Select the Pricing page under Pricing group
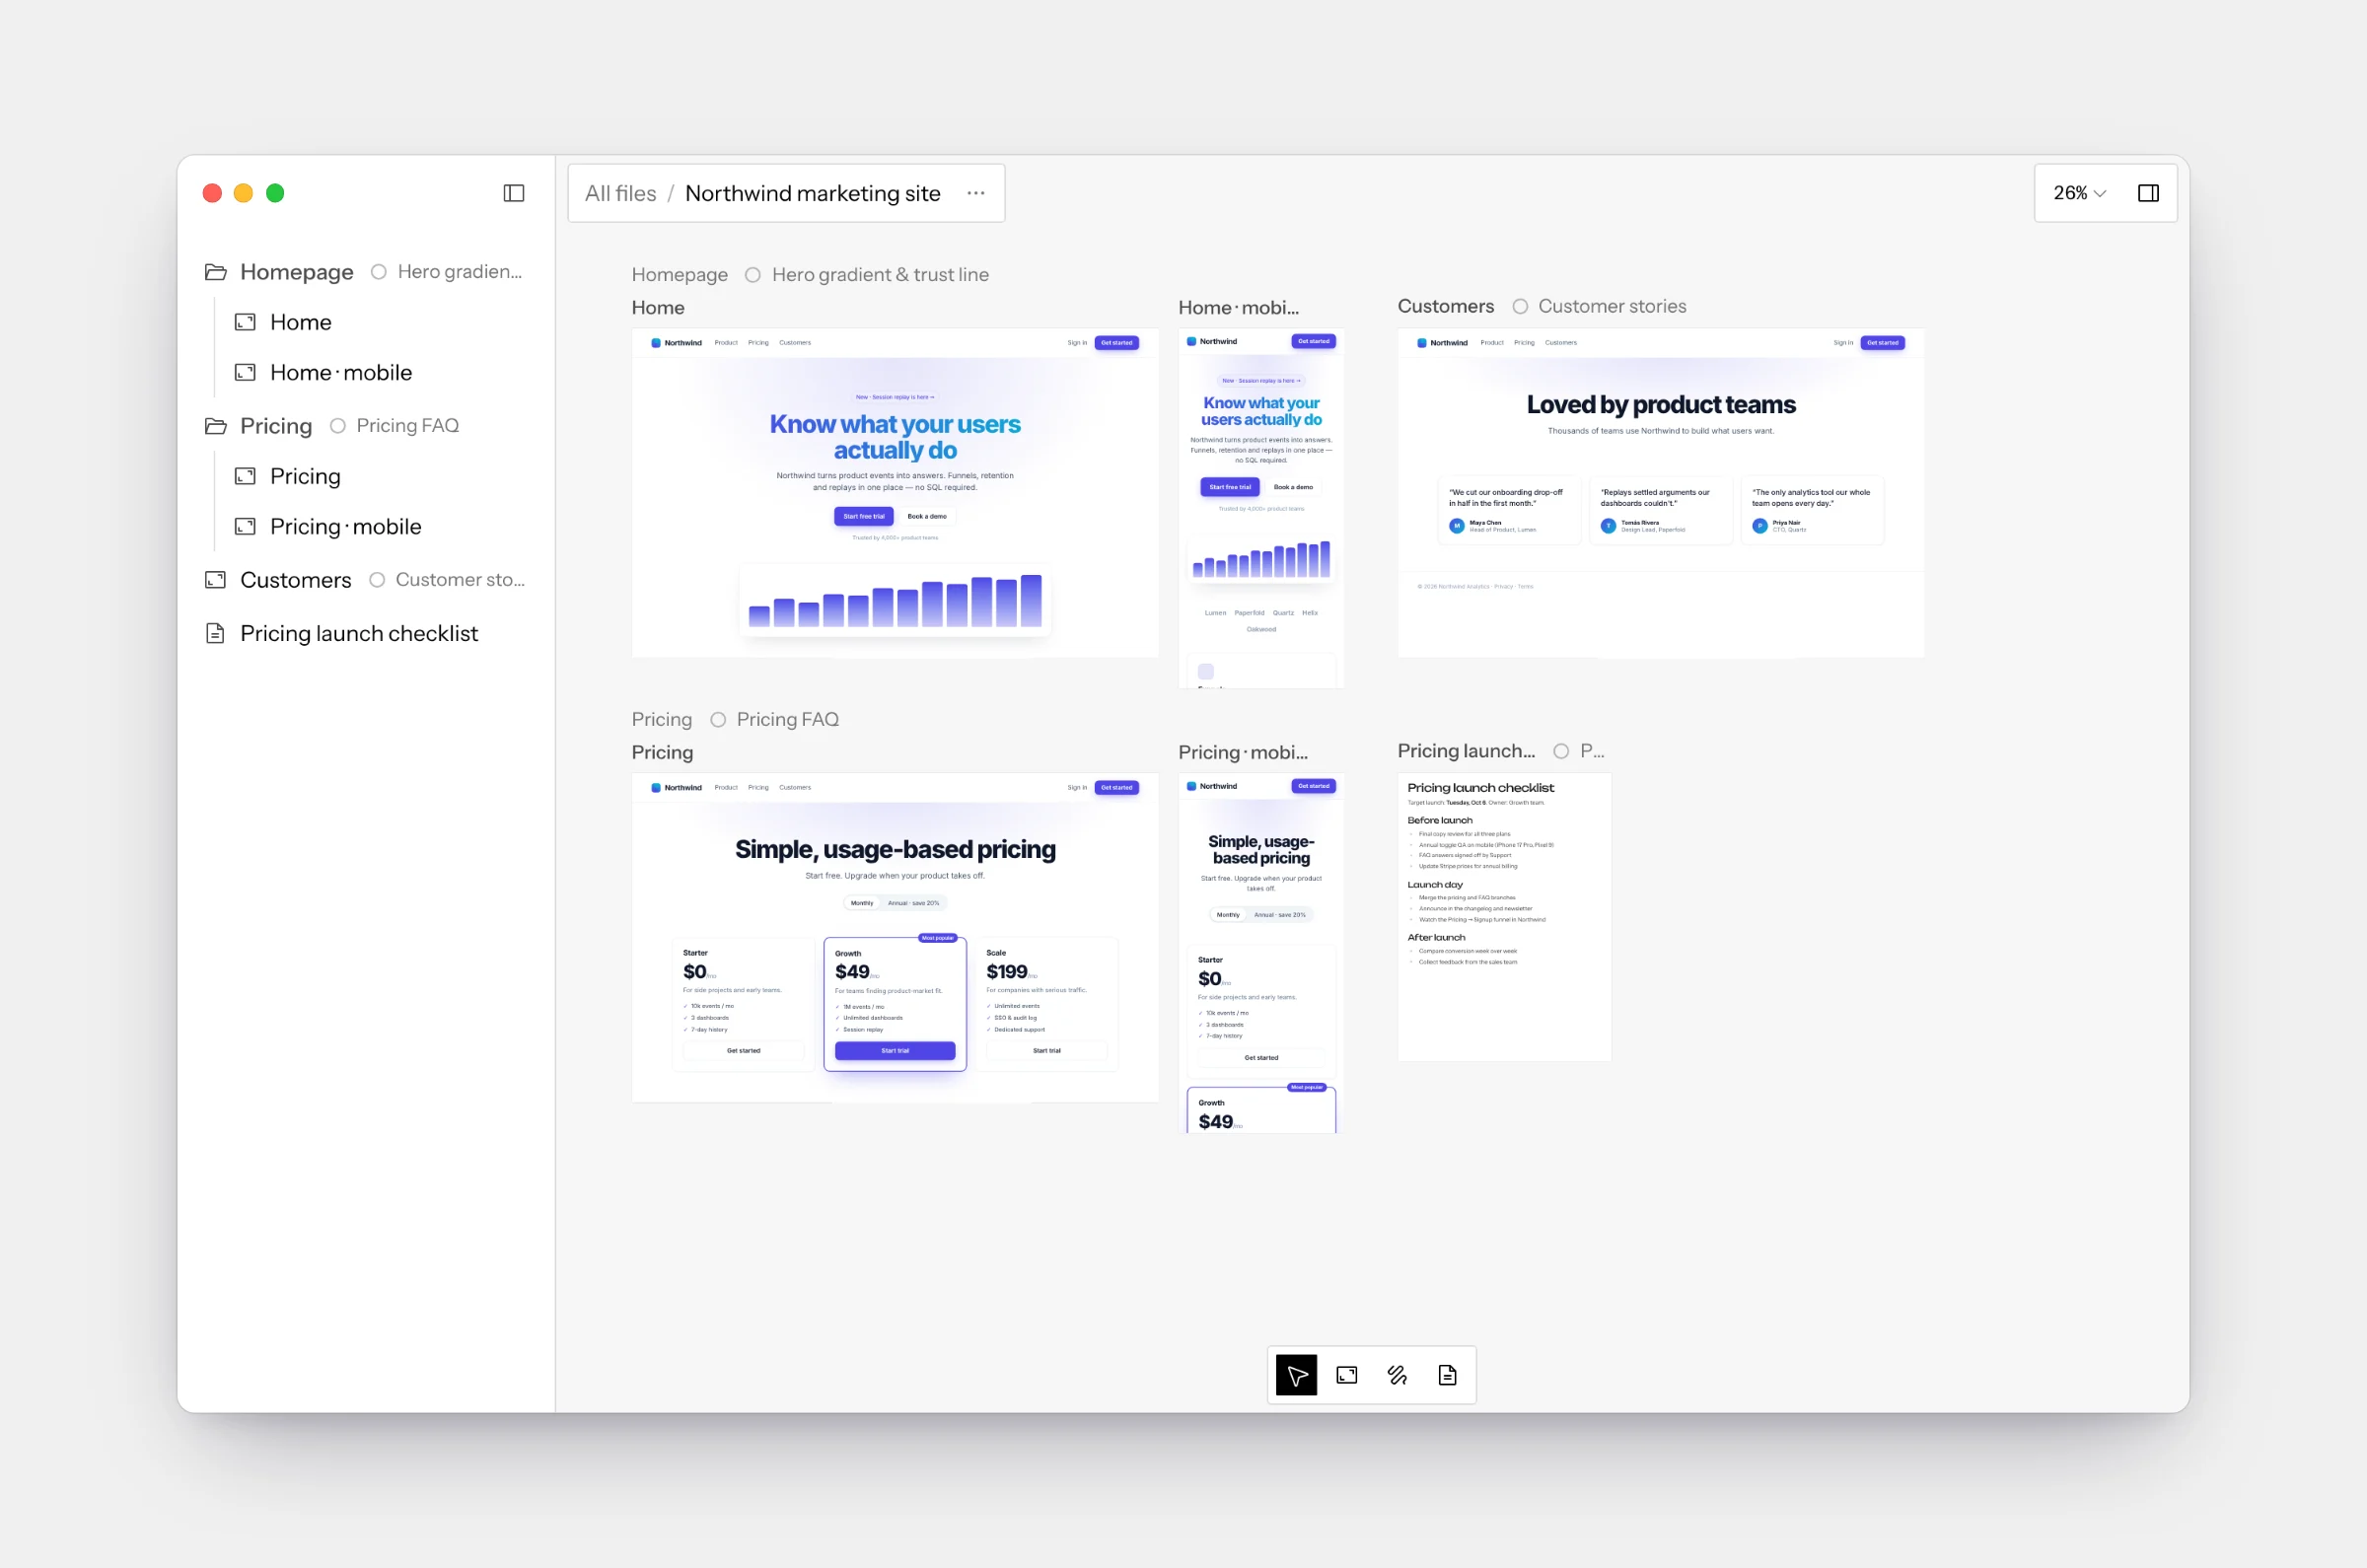 tap(305, 476)
